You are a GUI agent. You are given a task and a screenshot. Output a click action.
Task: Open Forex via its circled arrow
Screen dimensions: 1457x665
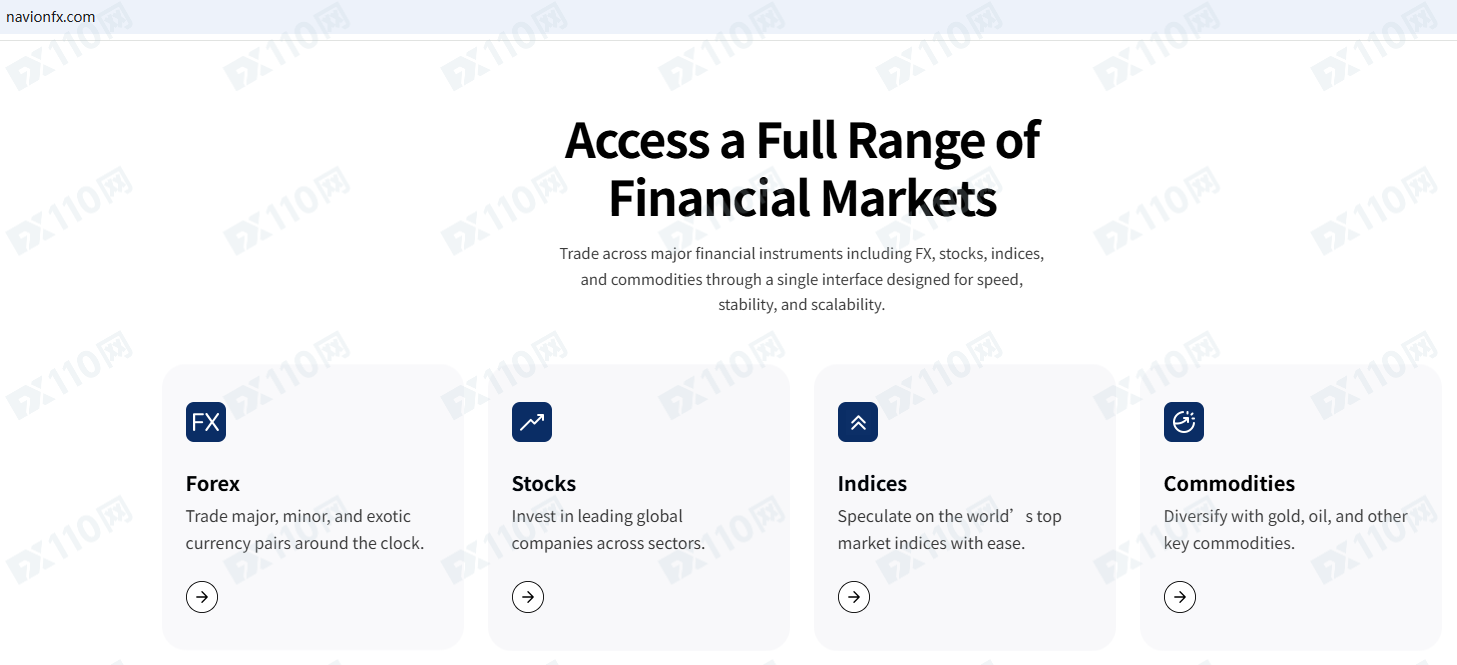(202, 597)
